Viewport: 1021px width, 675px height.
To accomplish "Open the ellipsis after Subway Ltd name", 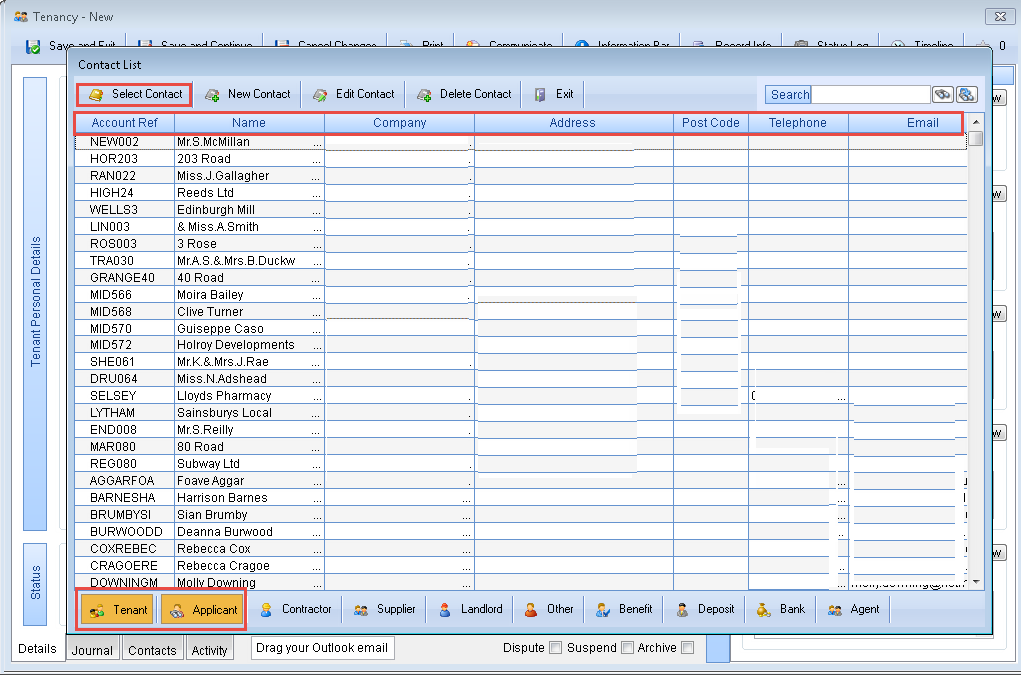I will point(317,464).
